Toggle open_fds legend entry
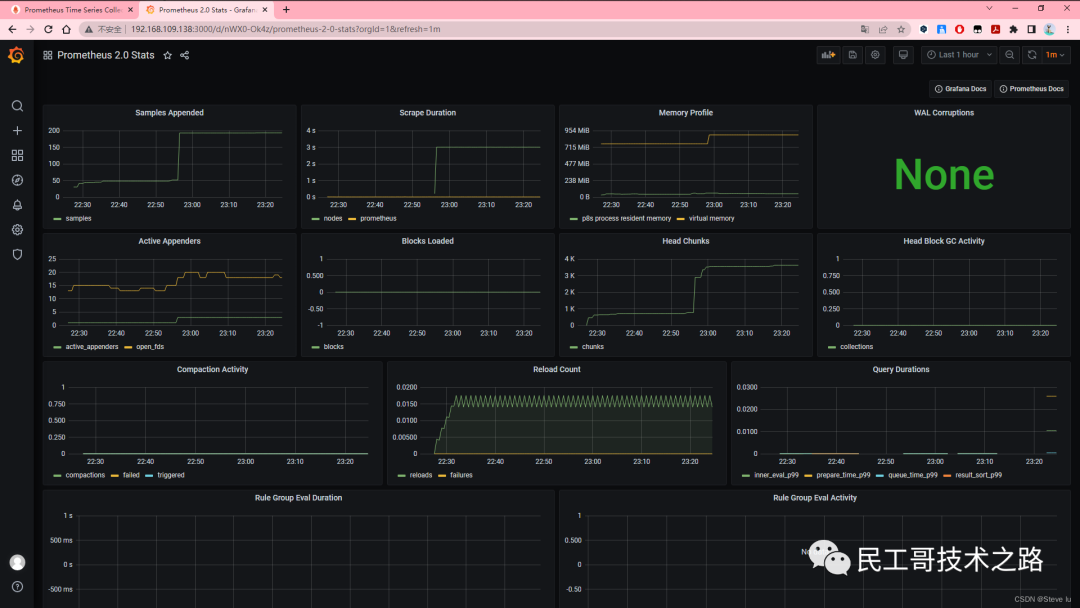 149,347
